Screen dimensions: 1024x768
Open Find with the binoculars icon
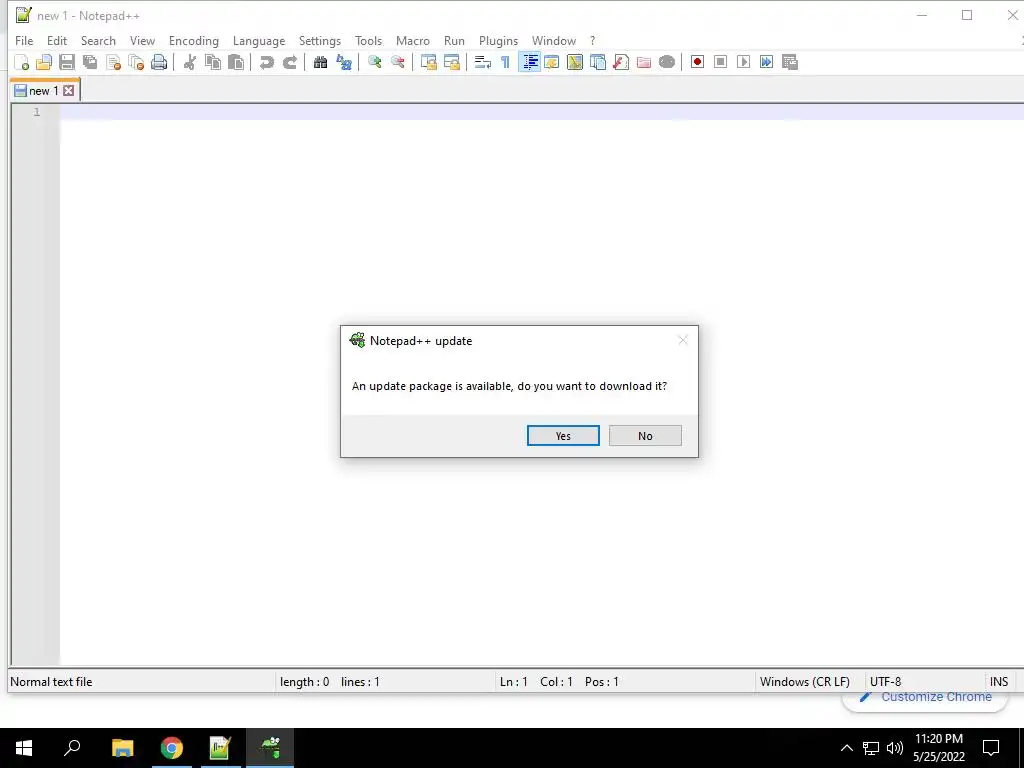pos(320,63)
